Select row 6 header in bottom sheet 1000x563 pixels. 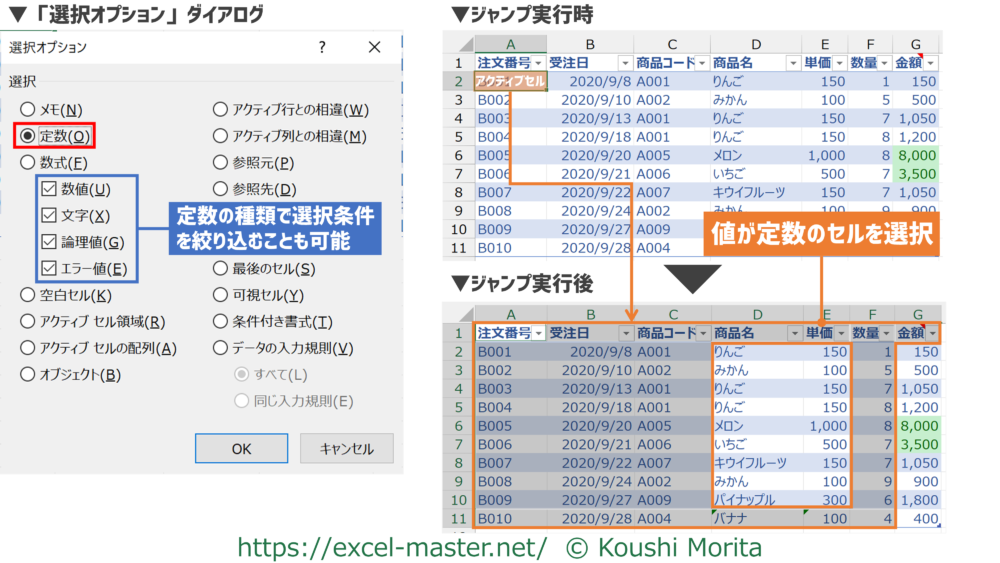[x=458, y=423]
